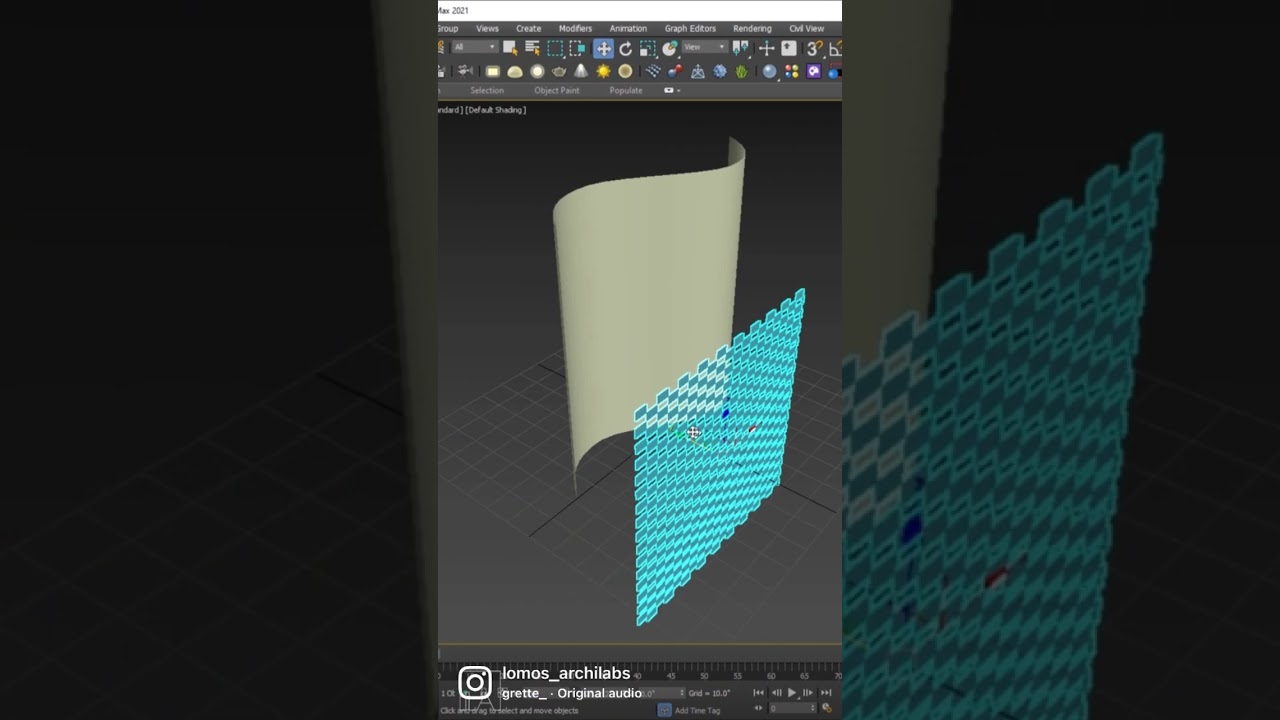Open the Civil View menu
1280x720 pixels.
(x=807, y=29)
